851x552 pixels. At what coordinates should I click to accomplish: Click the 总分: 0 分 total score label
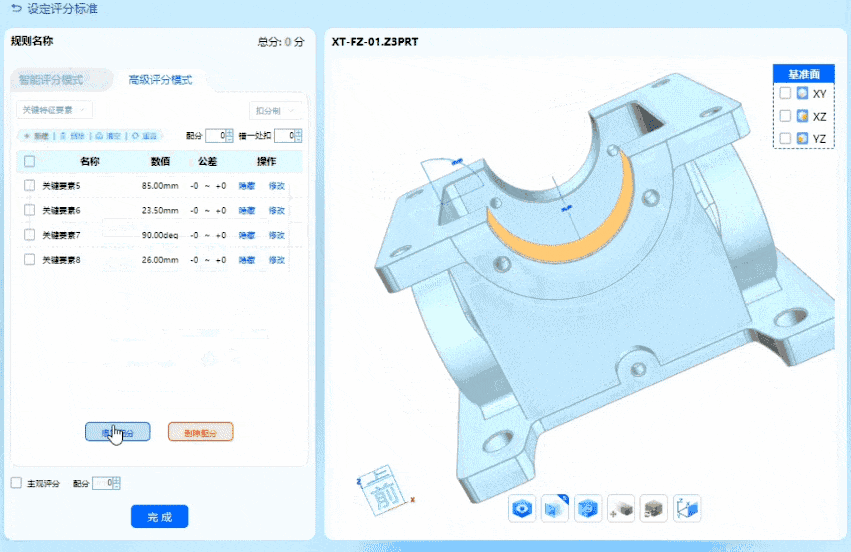click(281, 42)
